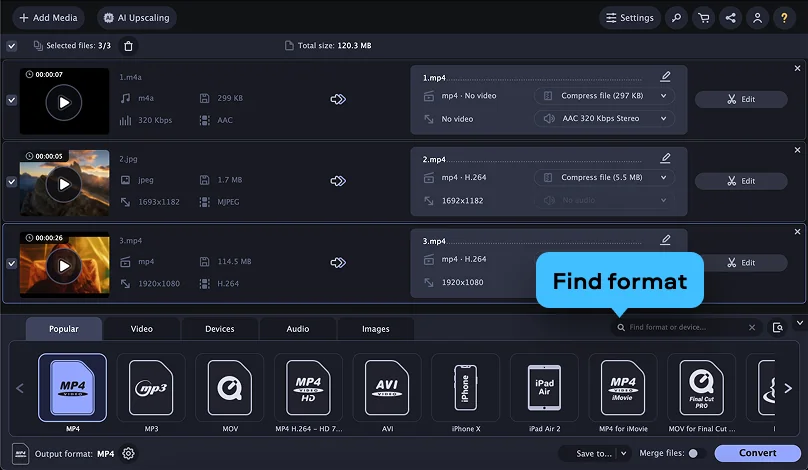Open the Settings menu

coord(629,18)
